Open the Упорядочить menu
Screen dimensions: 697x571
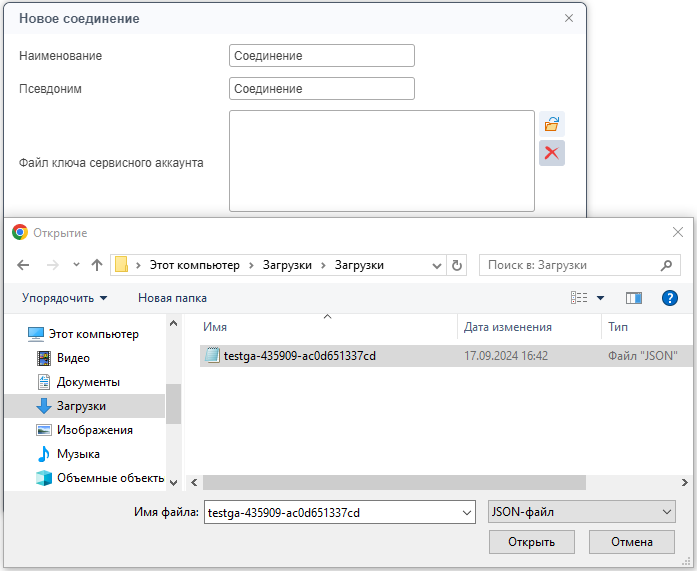coord(64,297)
